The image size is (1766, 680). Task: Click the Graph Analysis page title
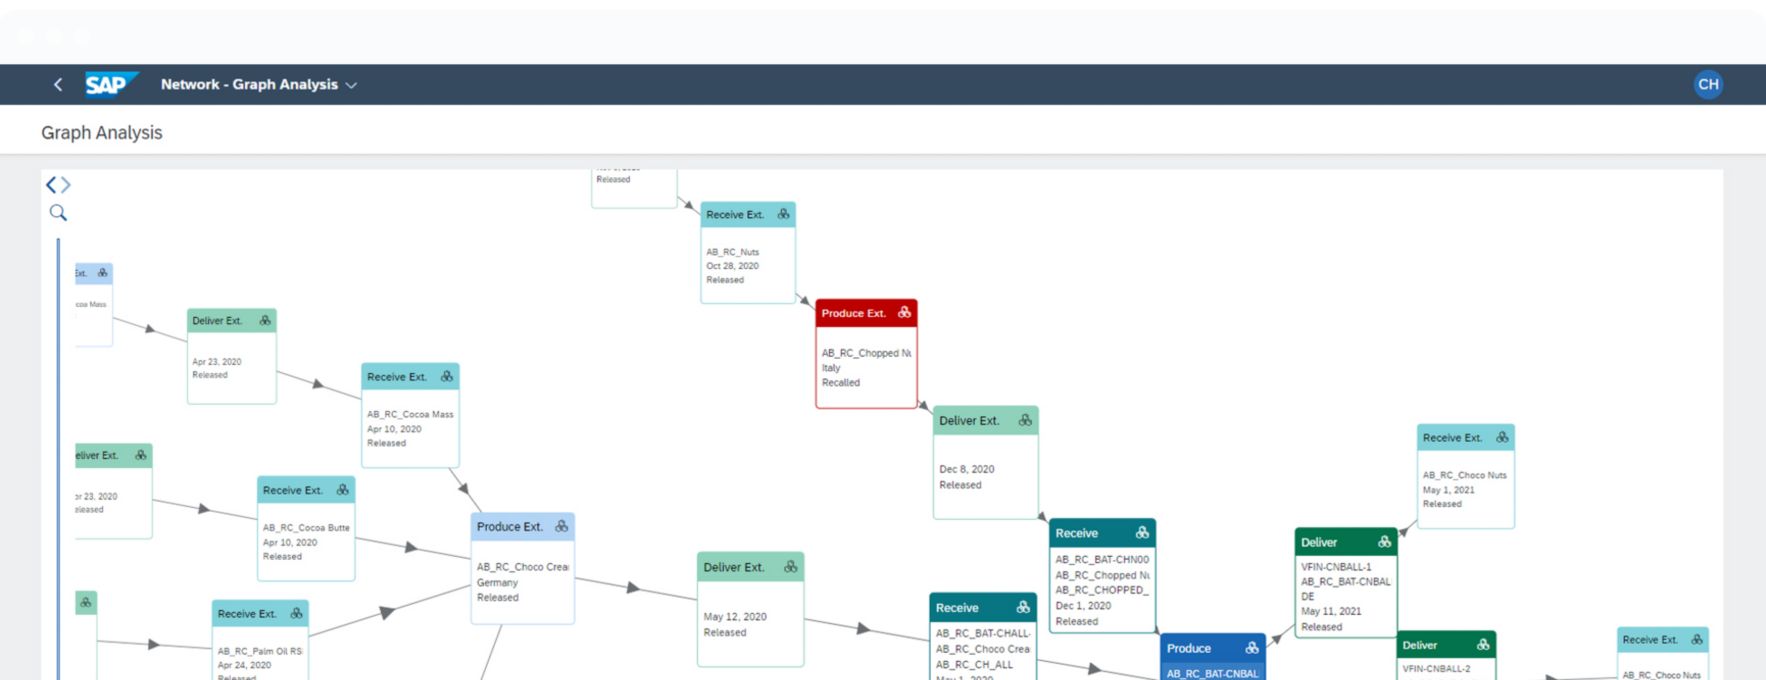(102, 133)
